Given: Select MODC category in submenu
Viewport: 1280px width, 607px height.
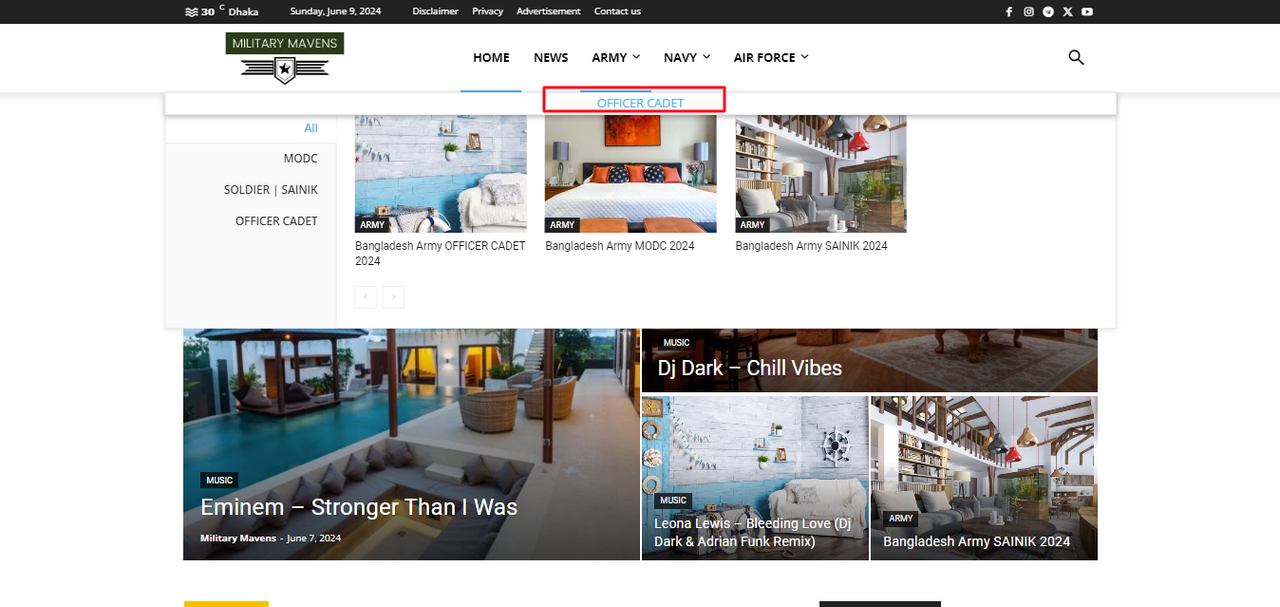Looking at the screenshot, I should pyautogui.click(x=300, y=158).
